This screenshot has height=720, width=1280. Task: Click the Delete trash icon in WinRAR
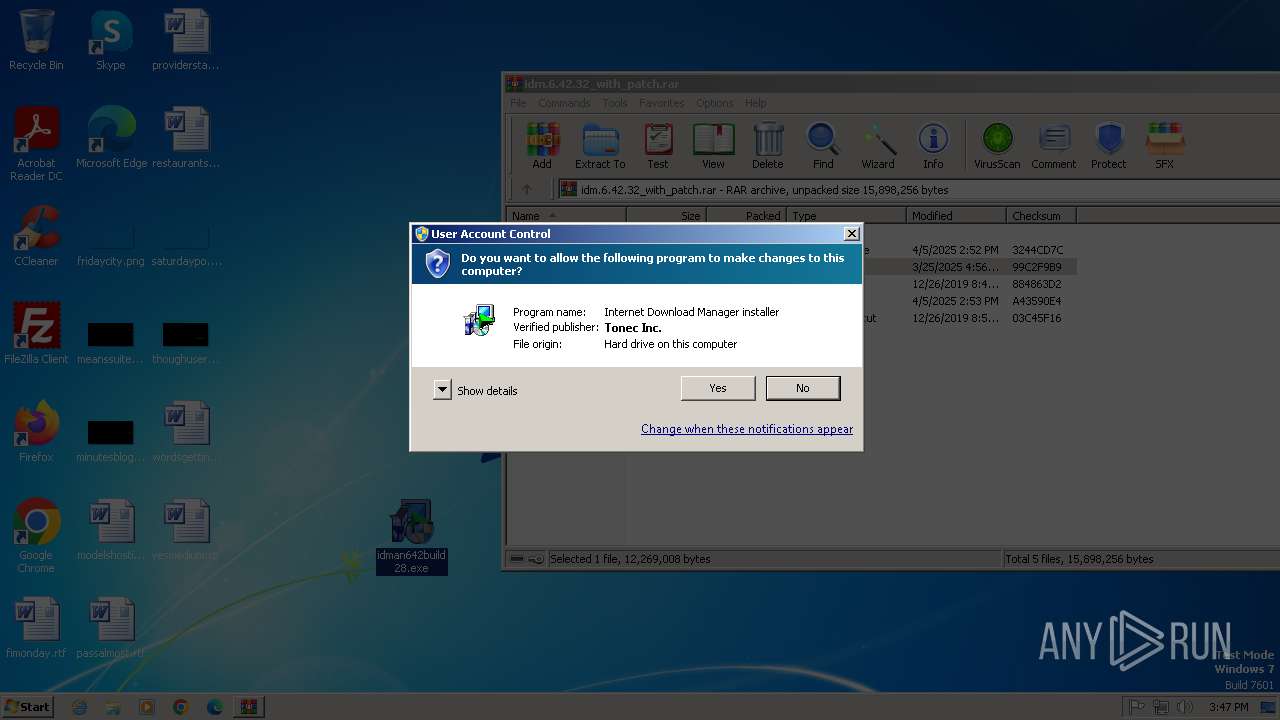tap(768, 146)
